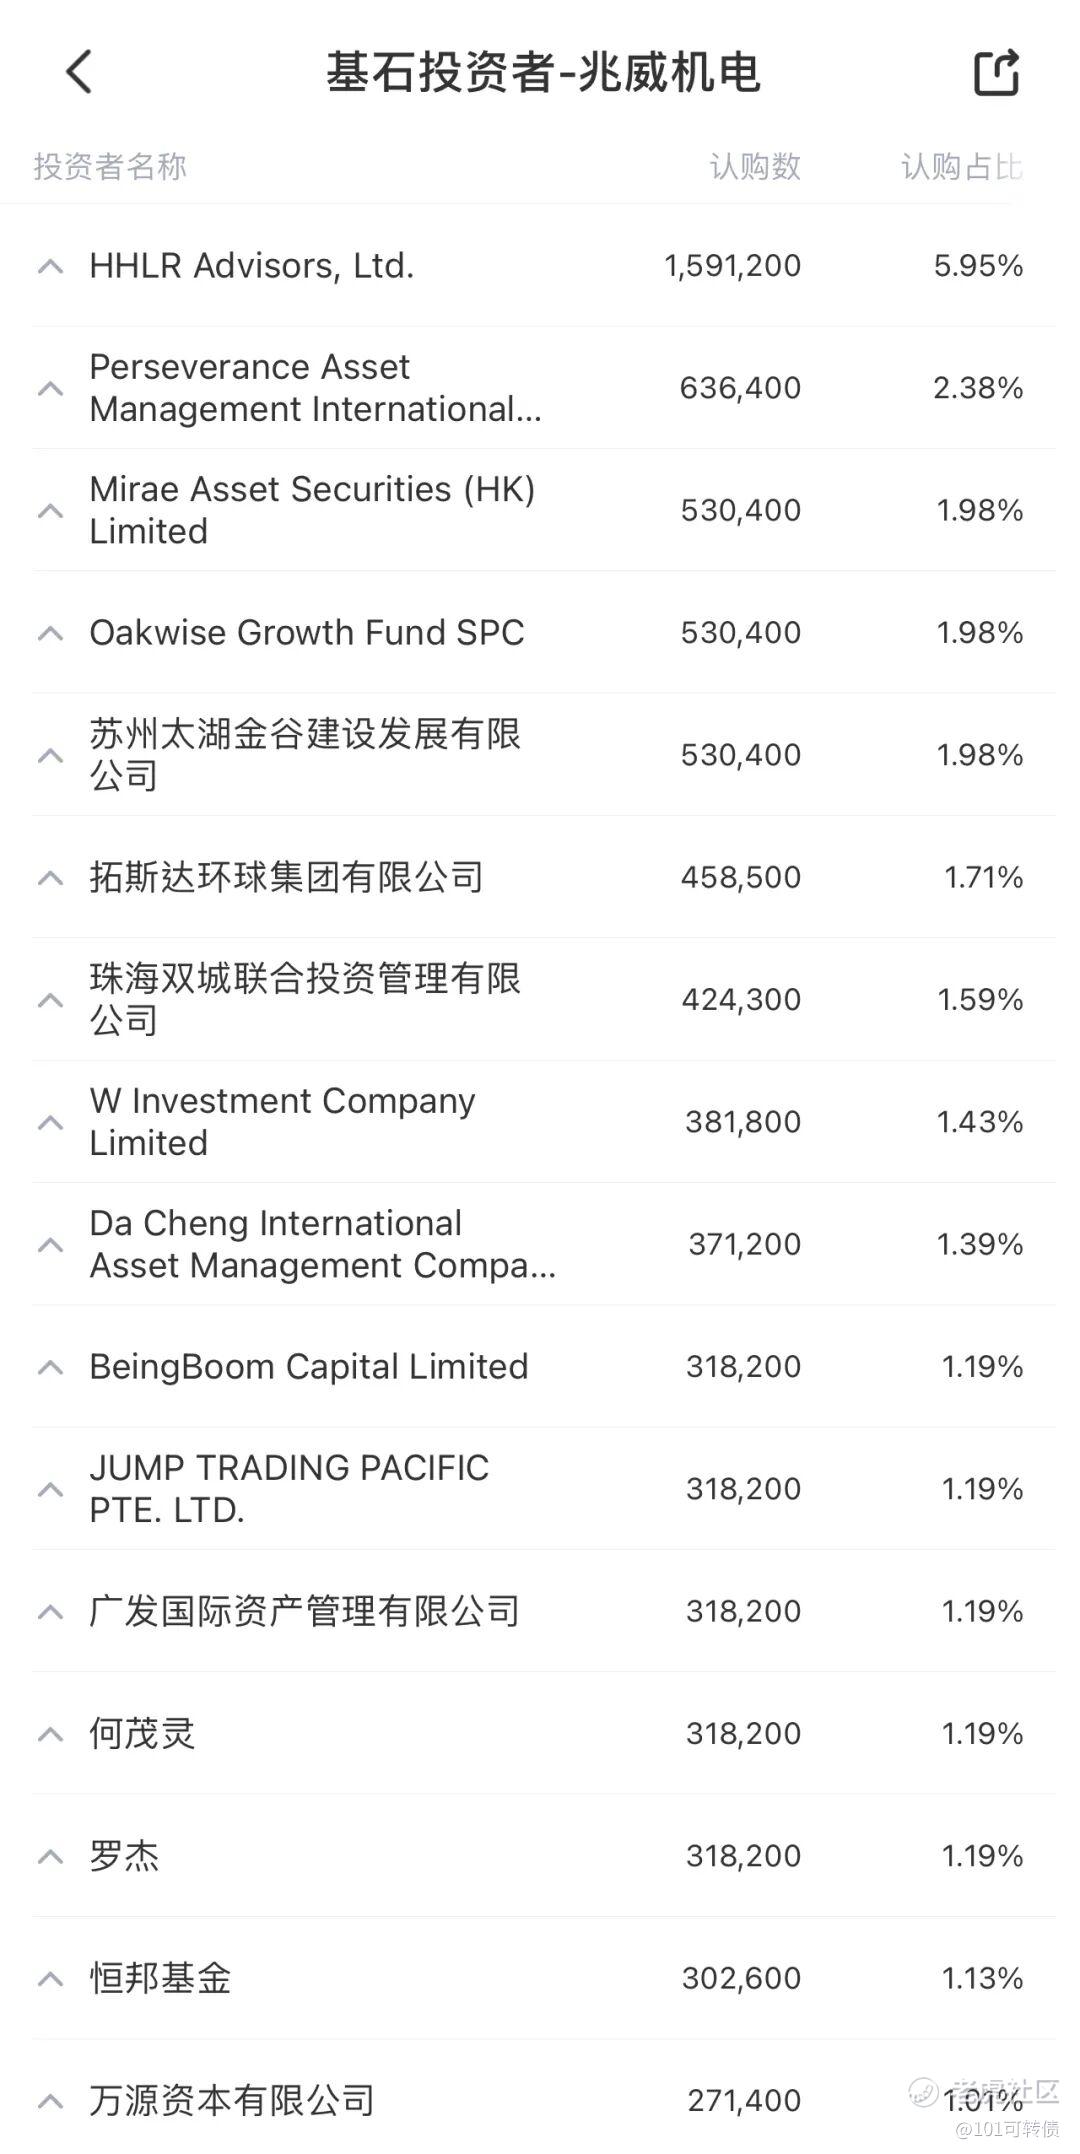Screen dimensions: 1080x2154
Task: Collapse the chevron next to 何茂灵
Action: coord(50,1734)
